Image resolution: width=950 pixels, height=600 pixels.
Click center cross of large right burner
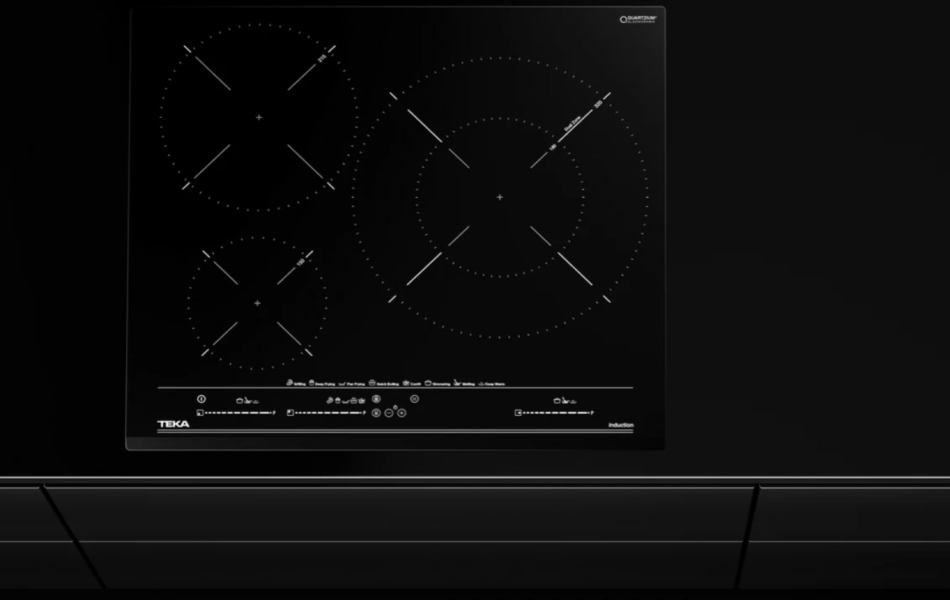pos(500,197)
